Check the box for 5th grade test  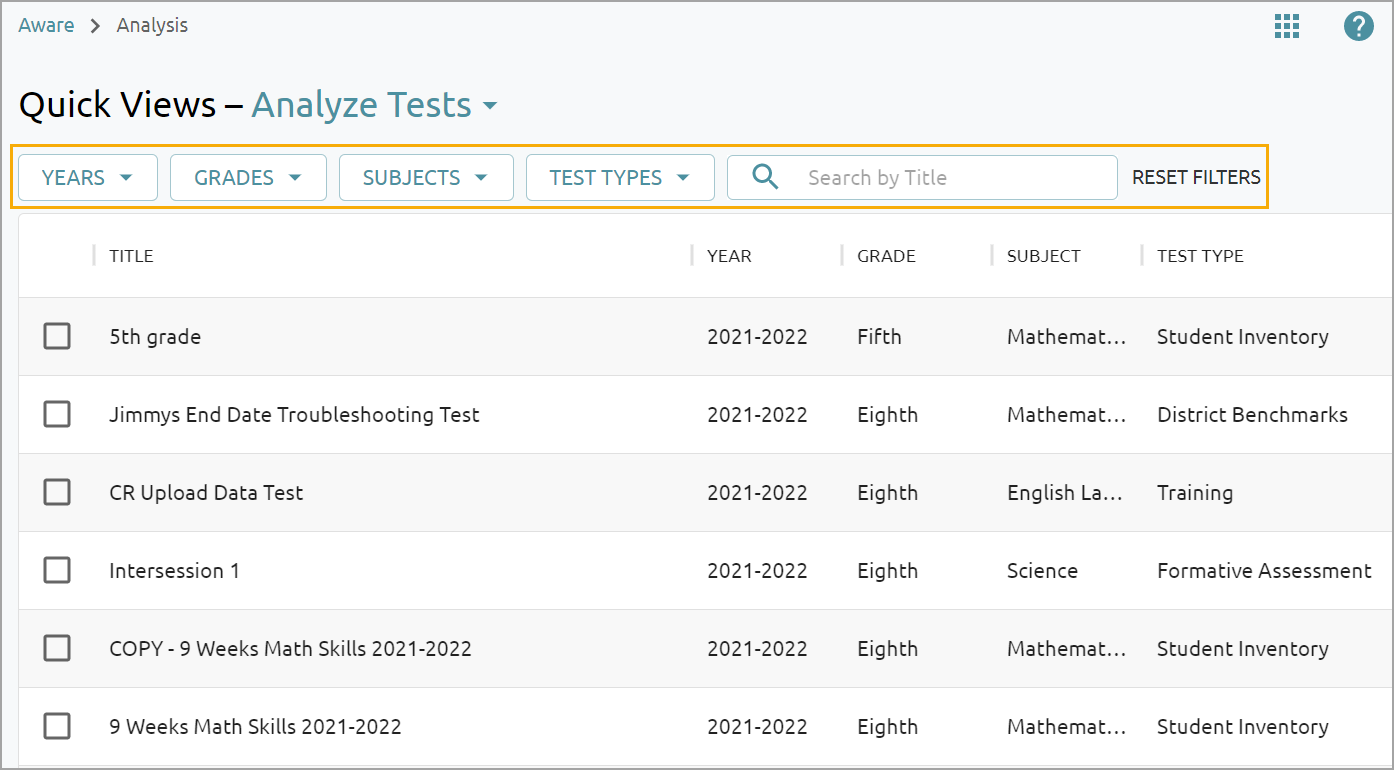pos(57,336)
